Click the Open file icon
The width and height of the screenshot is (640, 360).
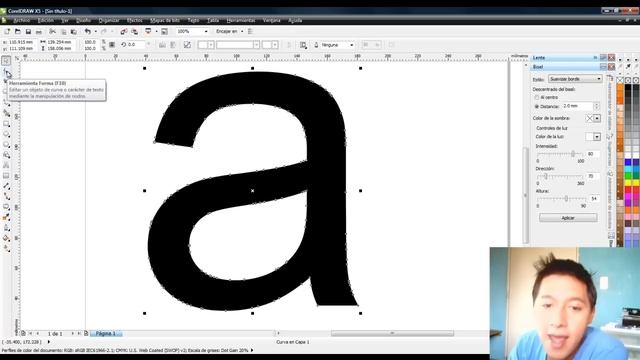(x=18, y=31)
